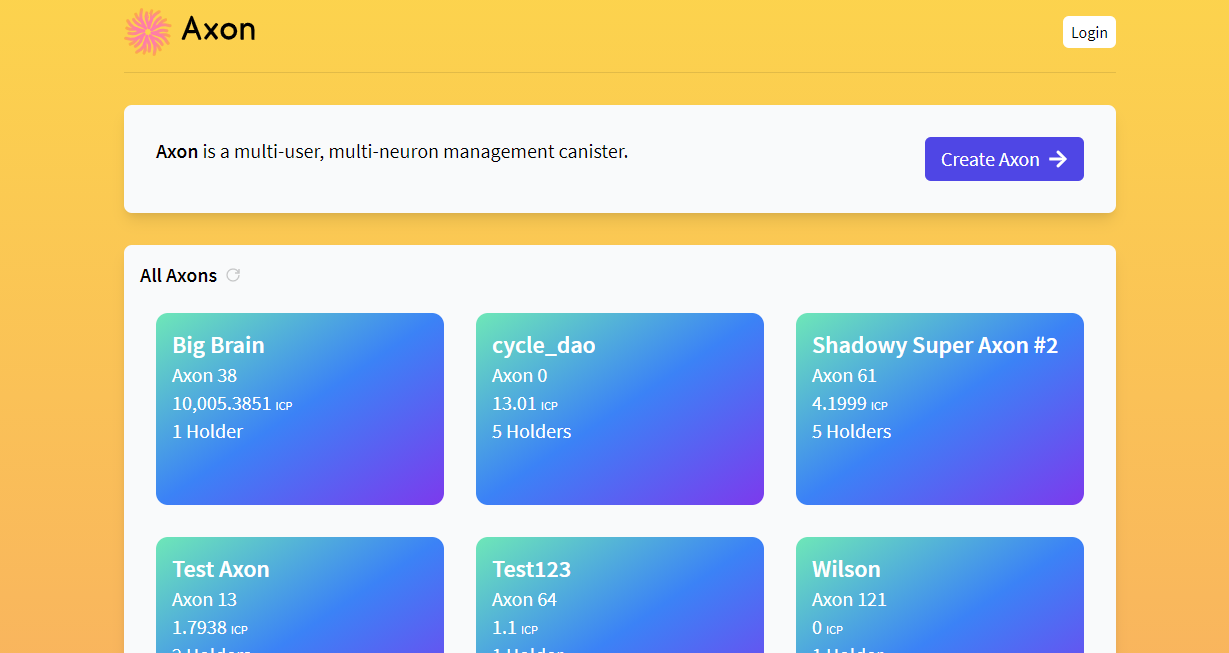Click the "10,005.3851 ICP" balance
This screenshot has width=1229, height=653.
pos(232,403)
